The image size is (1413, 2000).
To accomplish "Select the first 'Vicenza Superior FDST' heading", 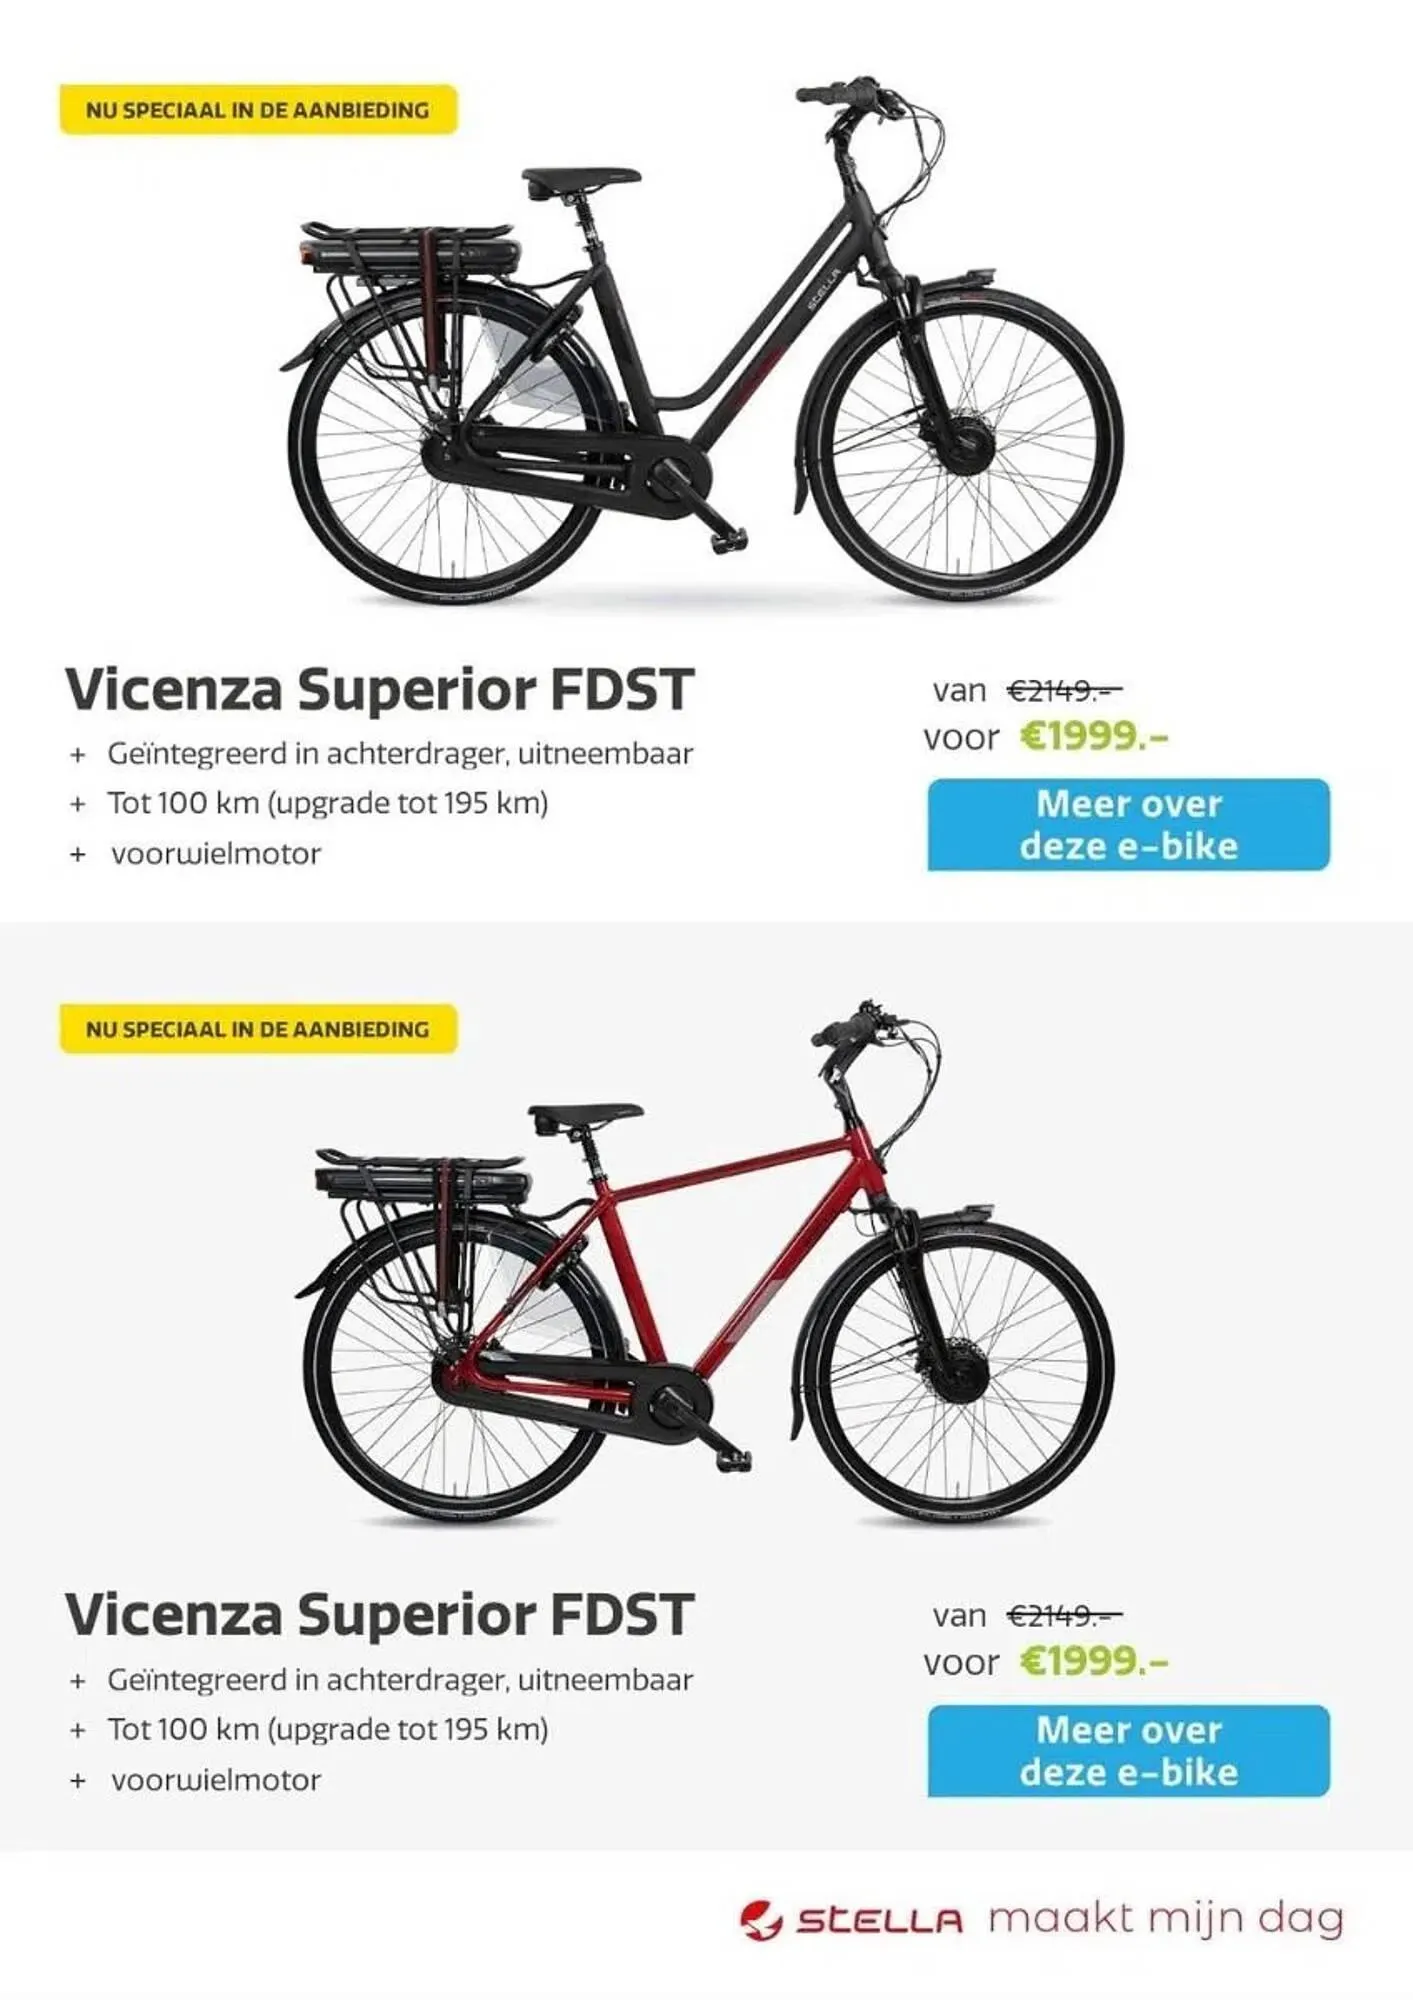I will click(379, 690).
